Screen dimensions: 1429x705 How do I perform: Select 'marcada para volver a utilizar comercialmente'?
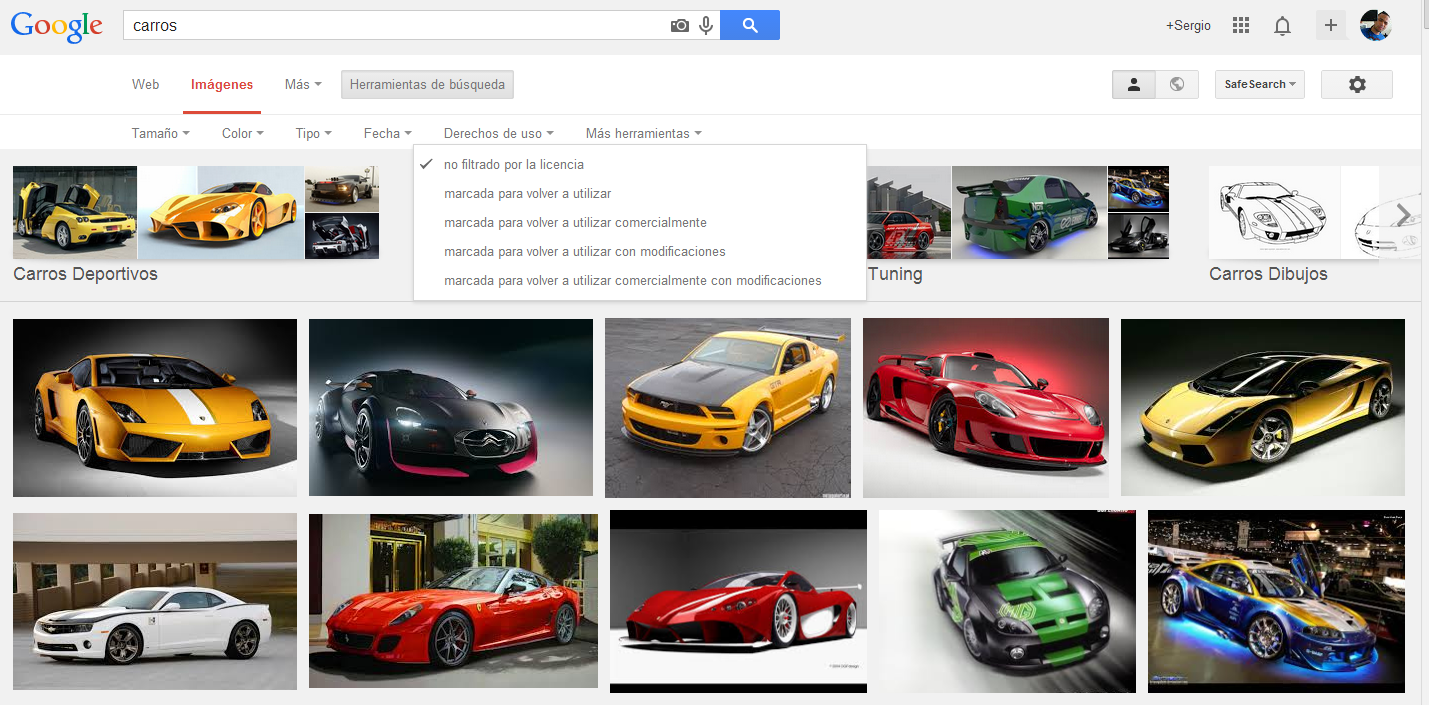tap(575, 223)
